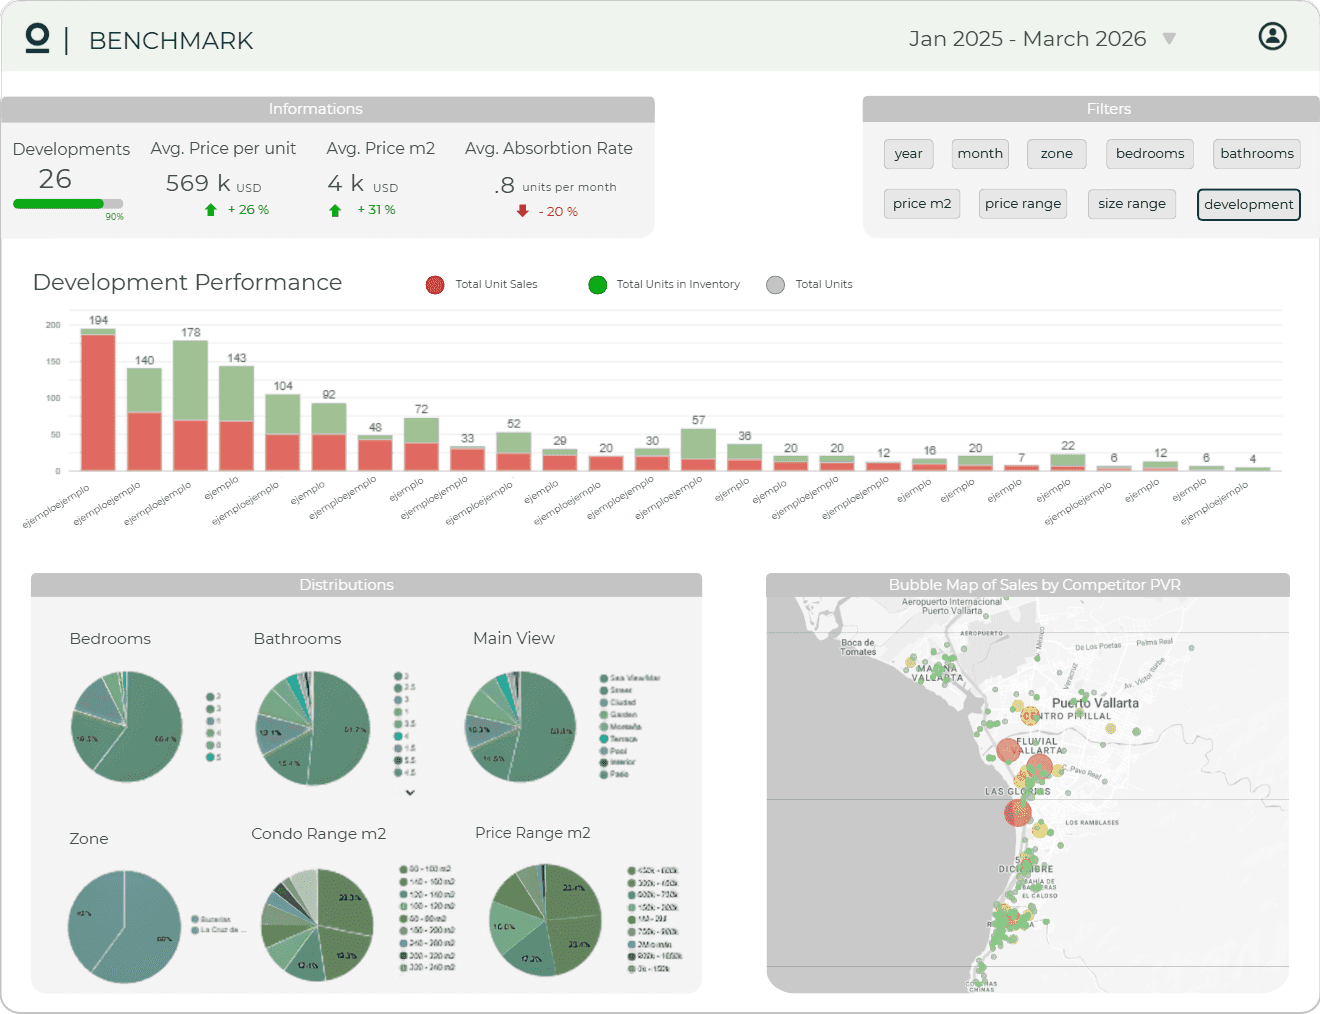Click the grey Total Units legend dot

click(x=775, y=285)
